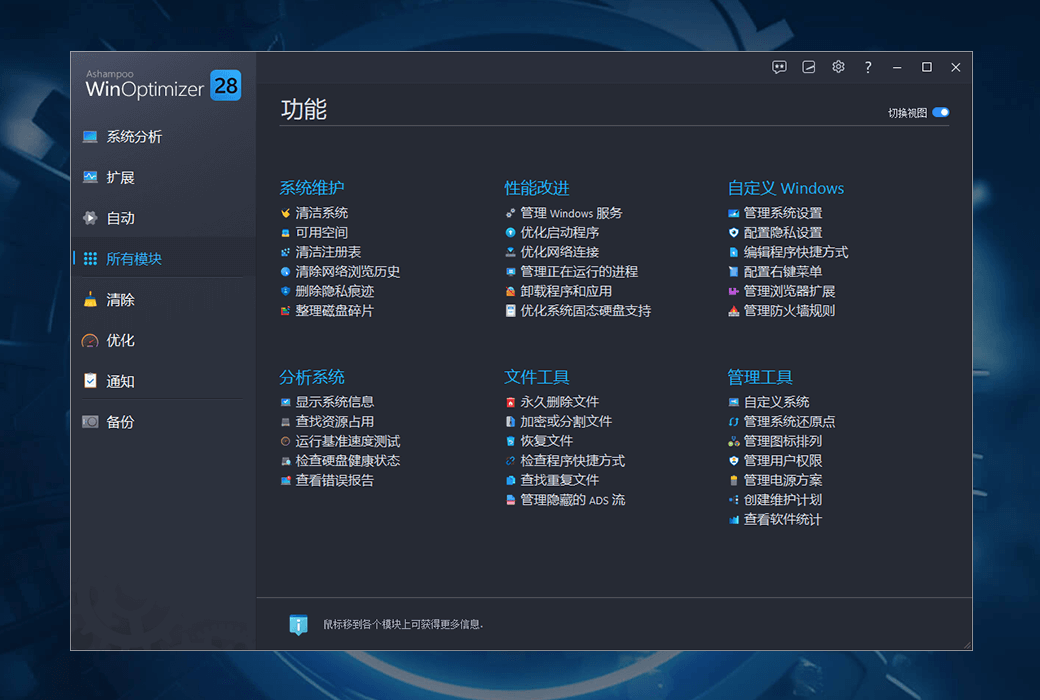Open 自定义系统 module
Viewport: 1040px width, 700px height.
click(776, 402)
